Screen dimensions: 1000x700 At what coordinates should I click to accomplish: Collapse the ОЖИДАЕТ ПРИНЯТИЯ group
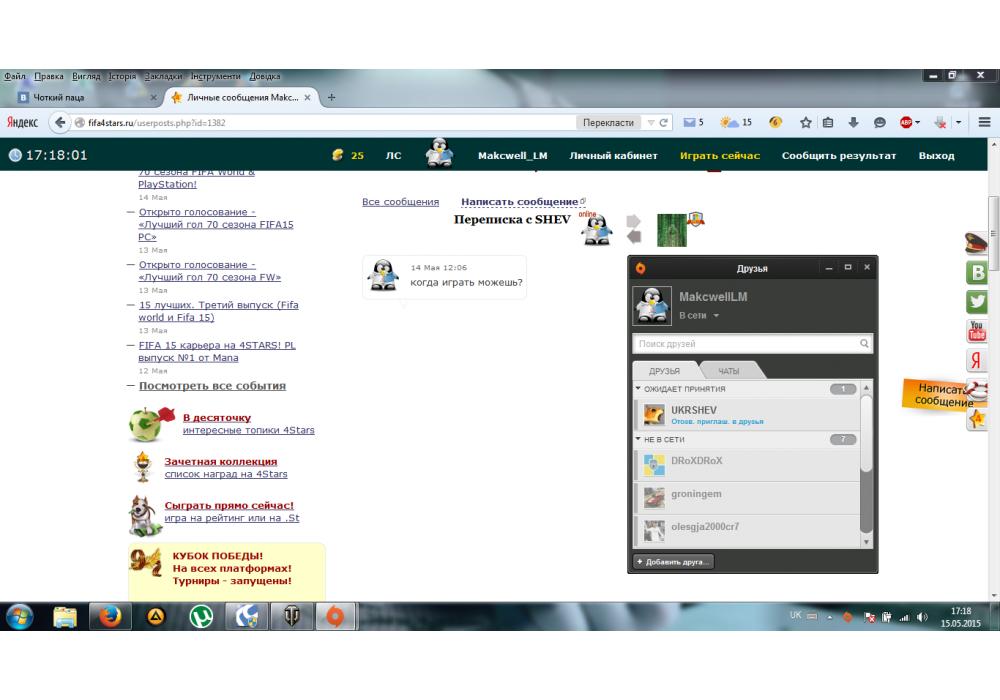(638, 388)
